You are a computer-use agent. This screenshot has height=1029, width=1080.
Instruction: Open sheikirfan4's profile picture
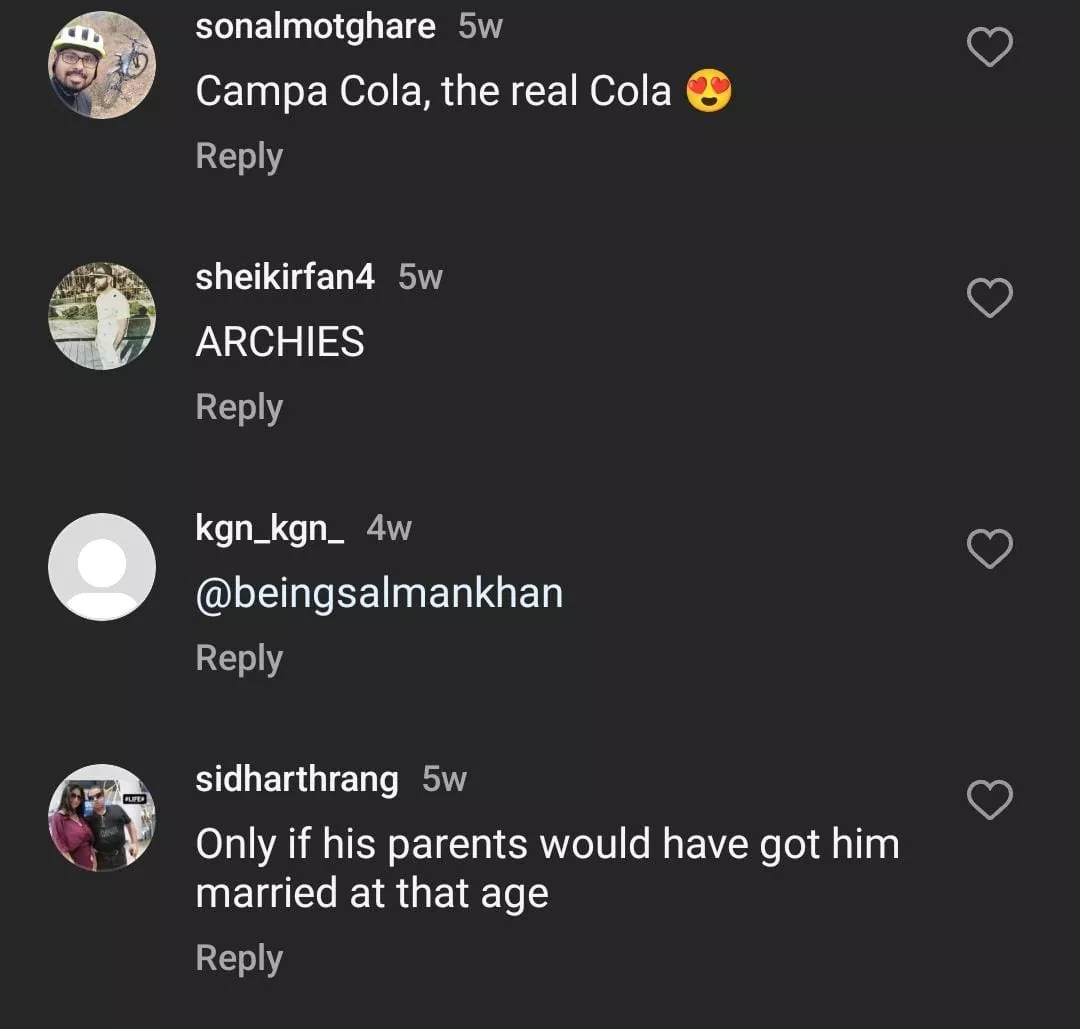(x=102, y=316)
